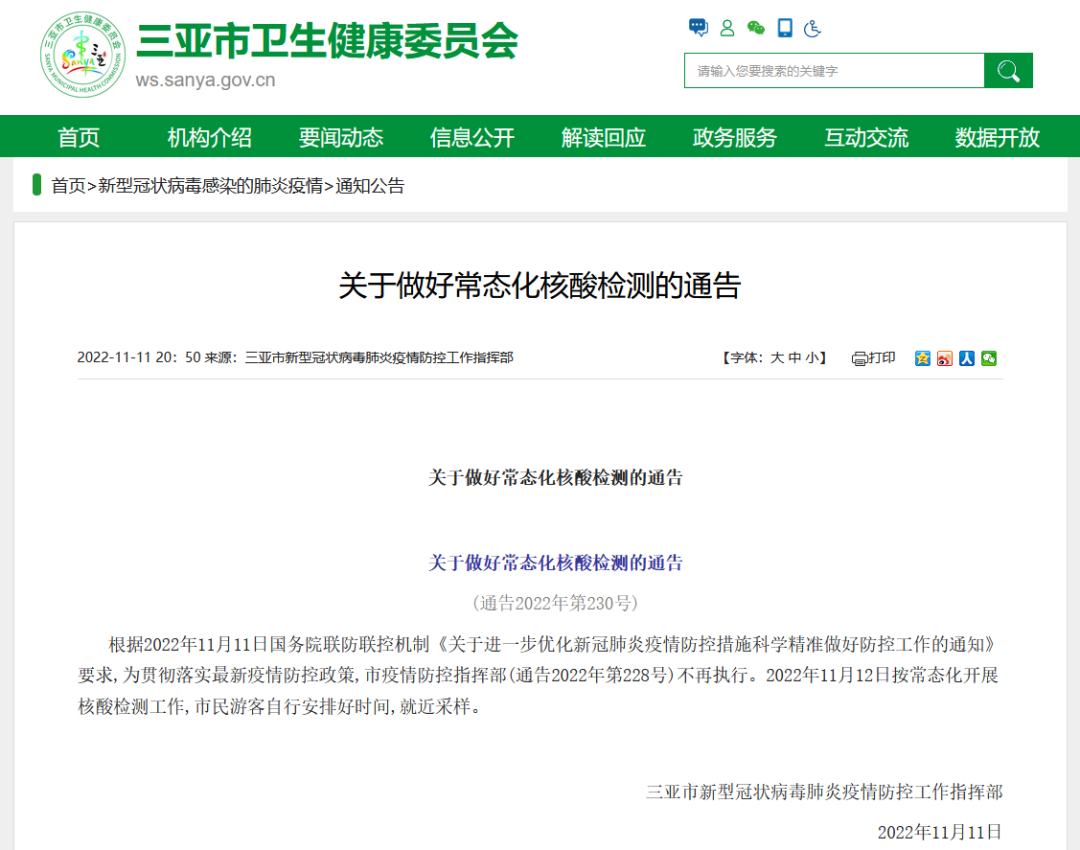Click the 通知公告 breadcrumb link
This screenshot has height=850, width=1080.
click(x=370, y=185)
